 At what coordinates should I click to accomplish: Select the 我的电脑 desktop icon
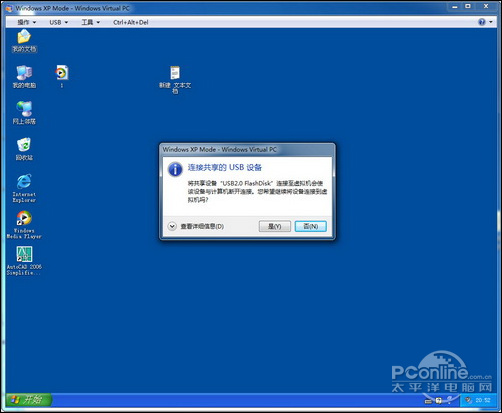coord(24,77)
